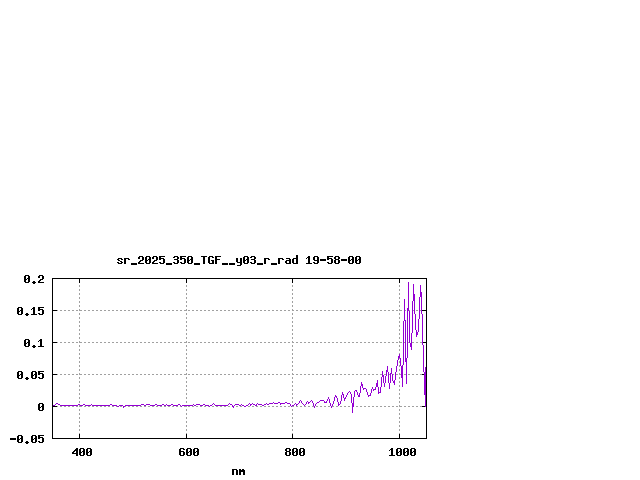Click the tallest purple peak past 1000 nm
The width and height of the screenshot is (640, 480).
point(408,283)
